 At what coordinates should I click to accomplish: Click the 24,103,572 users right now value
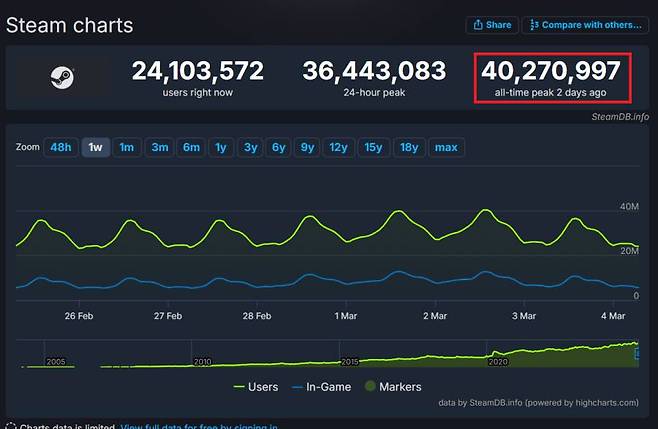198,71
